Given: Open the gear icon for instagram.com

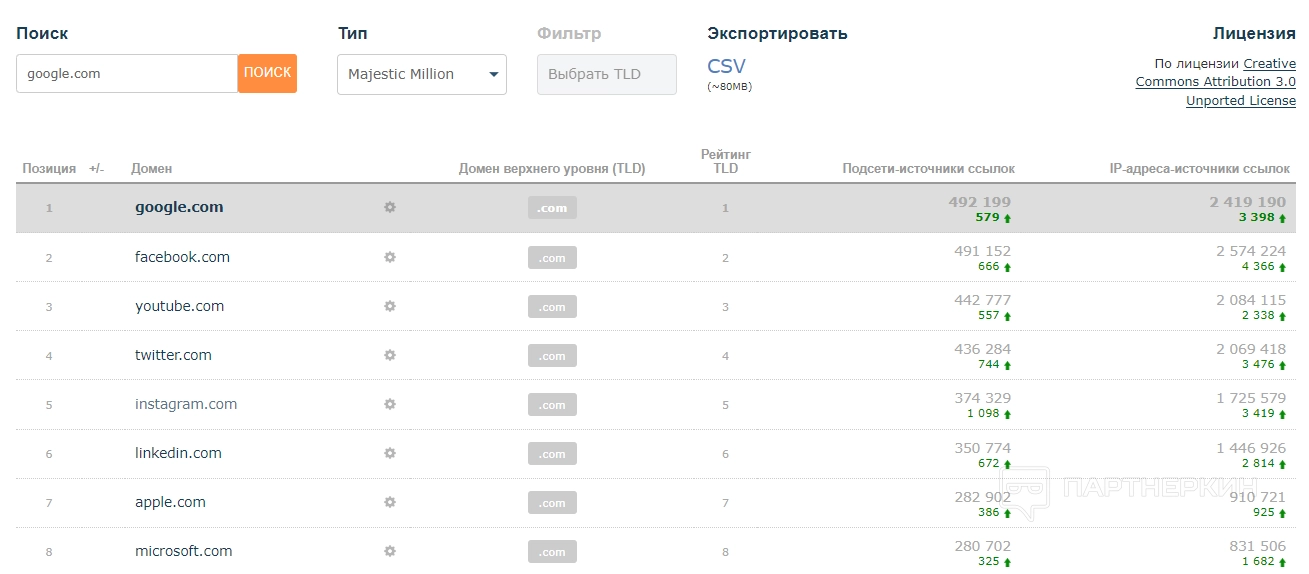Looking at the screenshot, I should (390, 404).
